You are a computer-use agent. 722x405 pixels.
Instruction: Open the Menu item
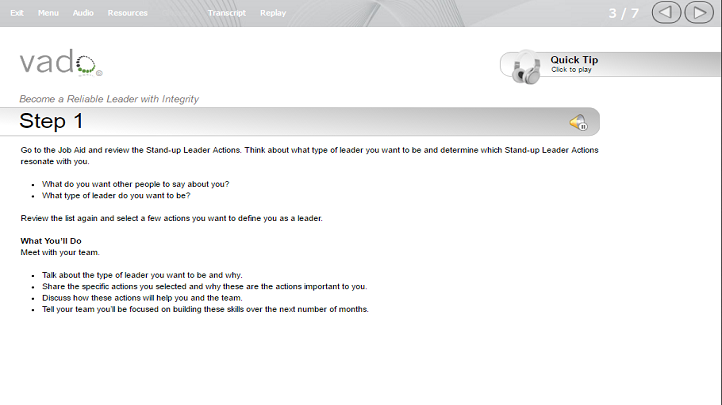pos(48,13)
